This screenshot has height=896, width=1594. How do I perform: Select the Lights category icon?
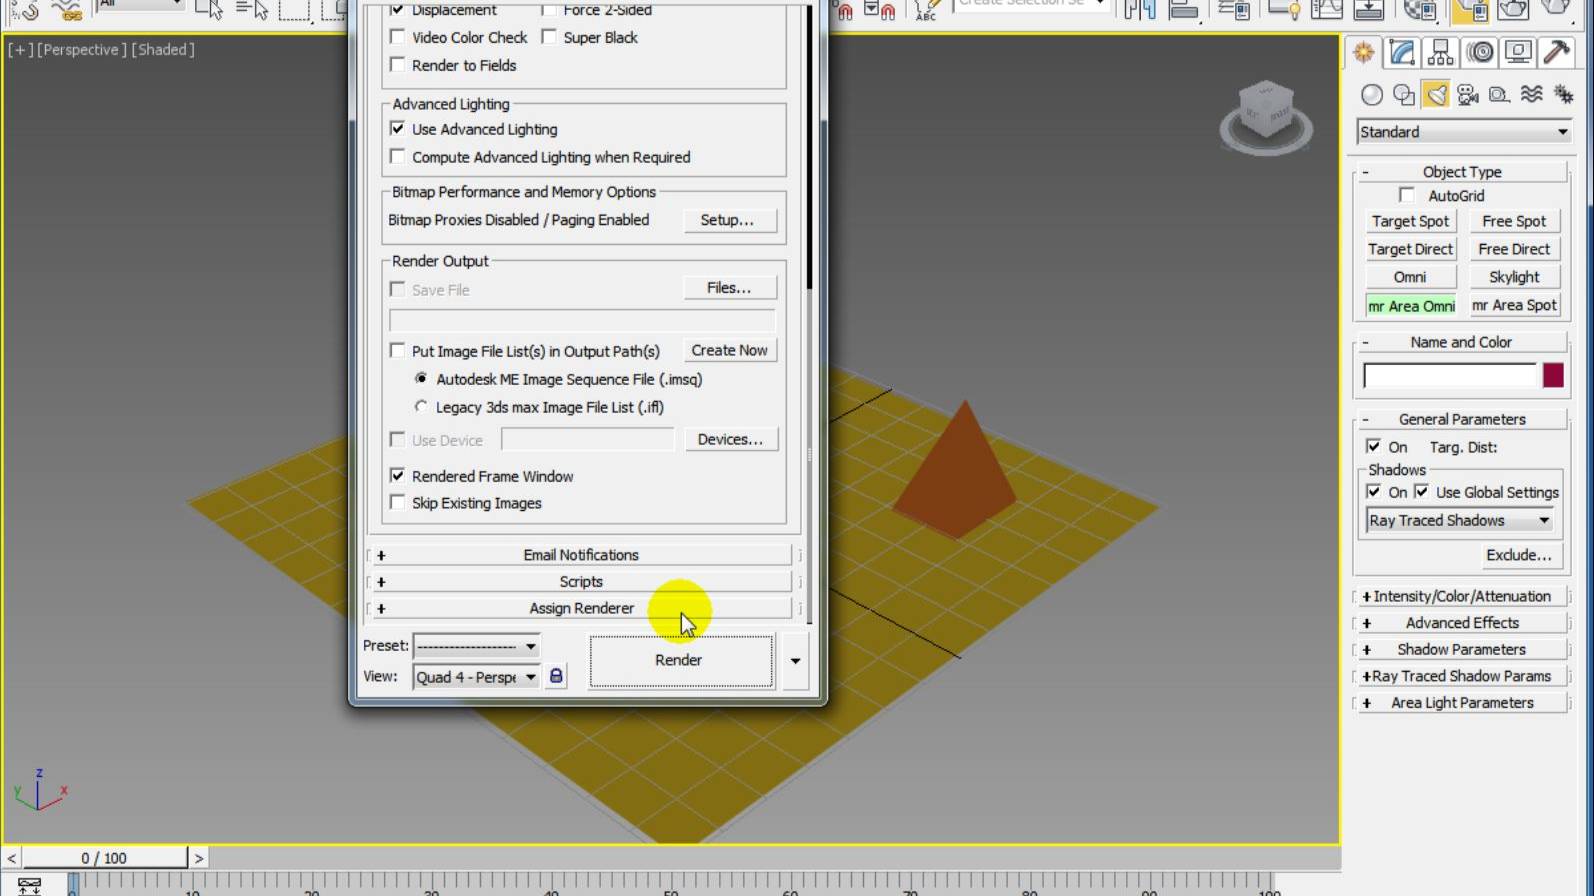pos(1436,95)
